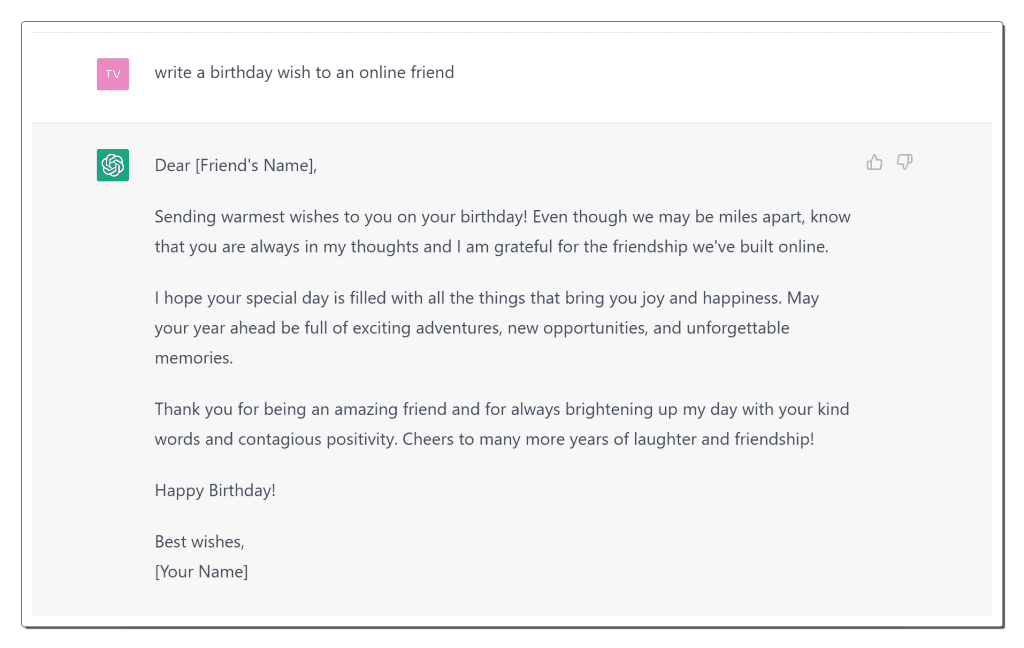Click the word 'memories.' in response
The width and height of the screenshot is (1024, 648).
coord(193,358)
